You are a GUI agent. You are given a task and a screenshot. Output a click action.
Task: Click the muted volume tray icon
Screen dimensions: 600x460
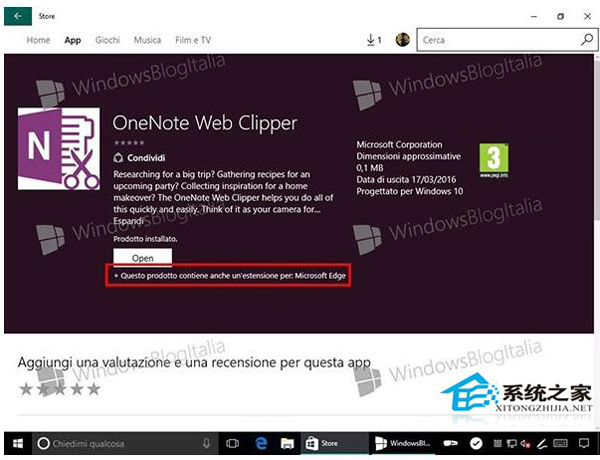pos(525,444)
